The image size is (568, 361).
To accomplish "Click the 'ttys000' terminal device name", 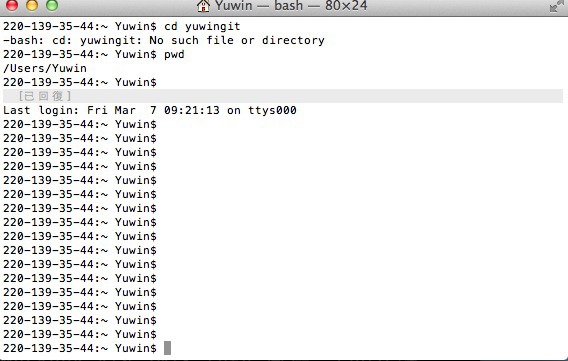I will pyautogui.click(x=272, y=110).
